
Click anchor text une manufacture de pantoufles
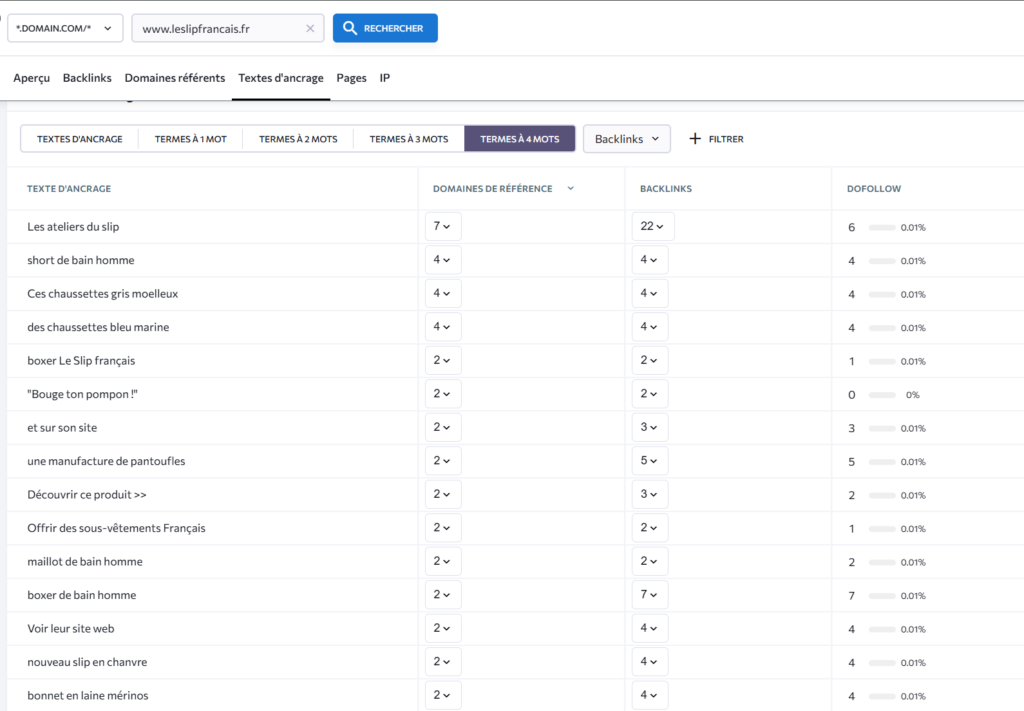(106, 461)
